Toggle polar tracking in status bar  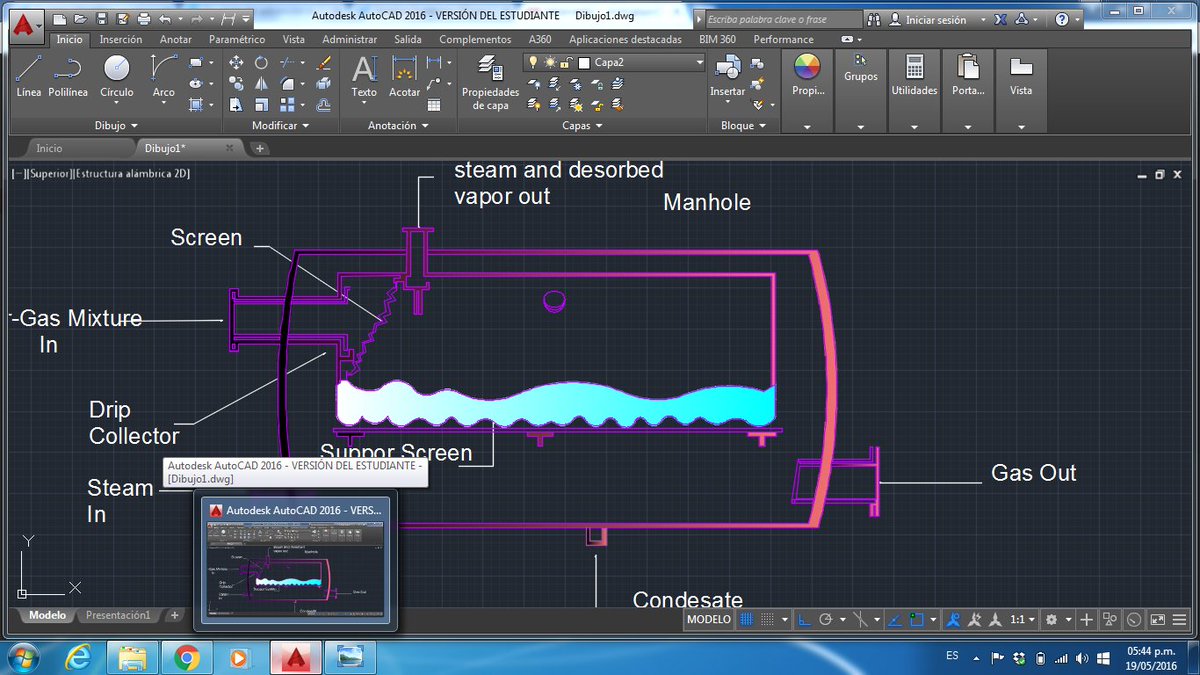click(826, 620)
